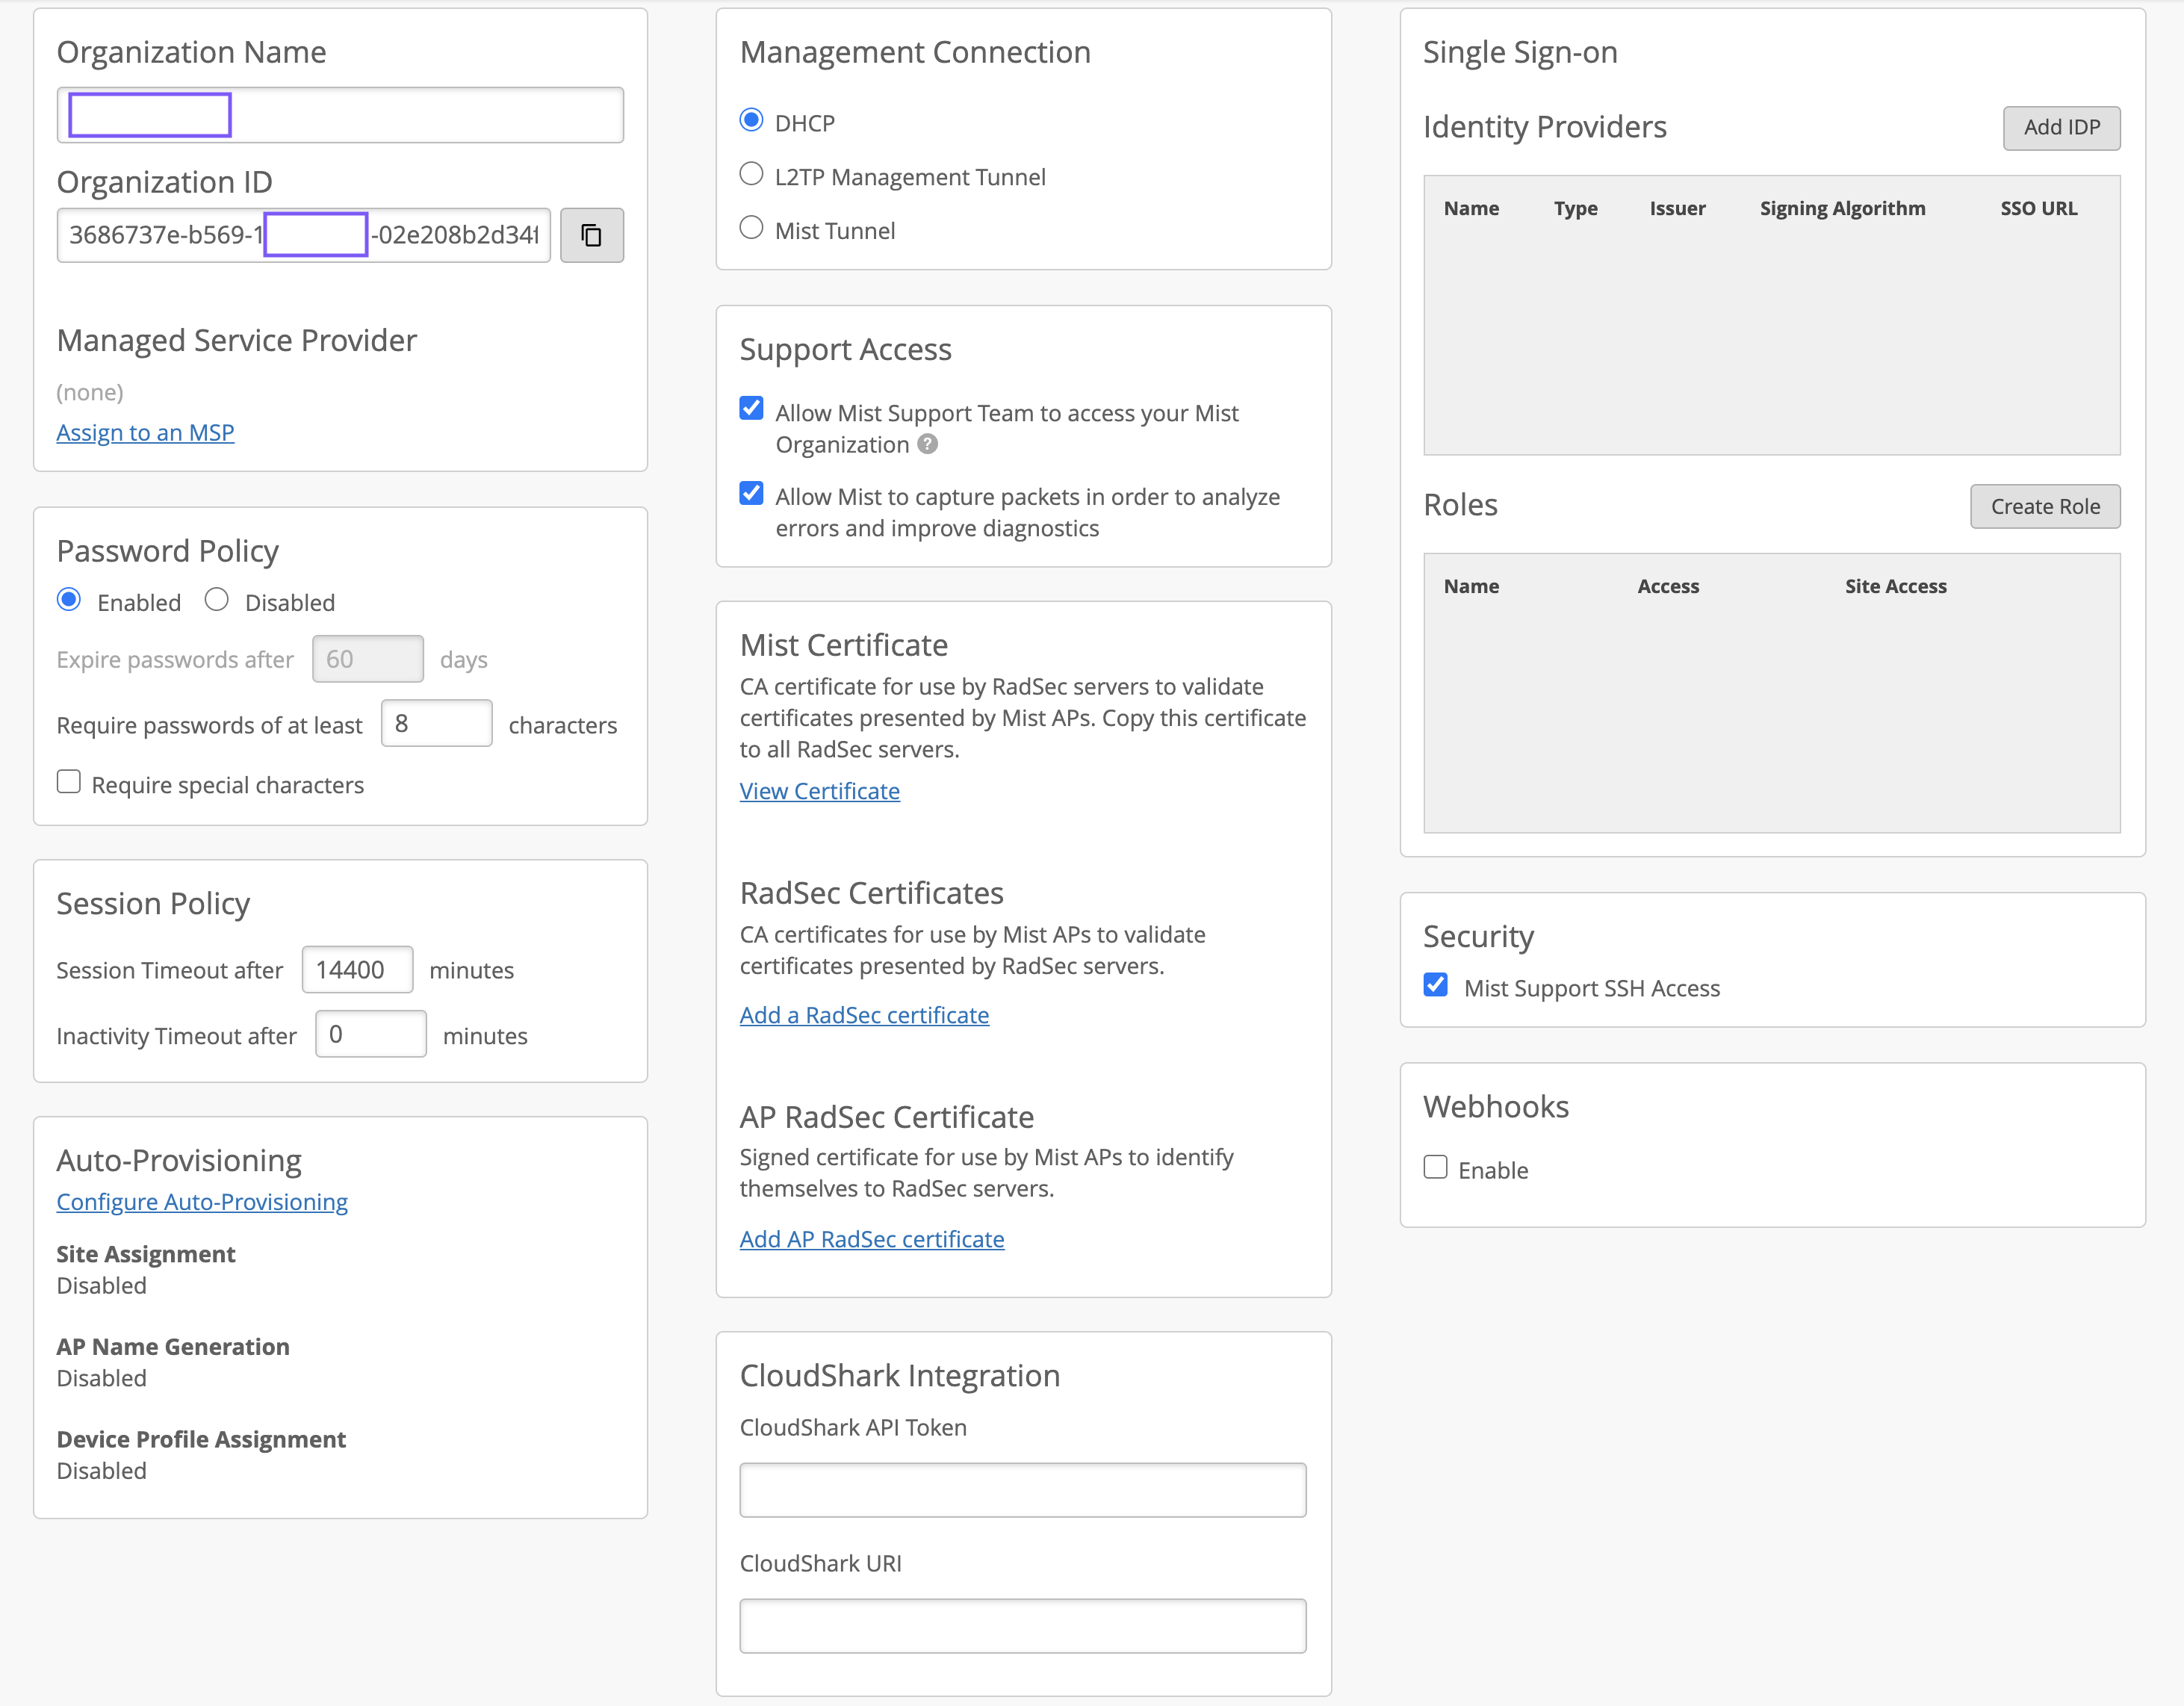This screenshot has width=2184, height=1706.
Task: Select the DHCP radio button
Action: point(751,120)
